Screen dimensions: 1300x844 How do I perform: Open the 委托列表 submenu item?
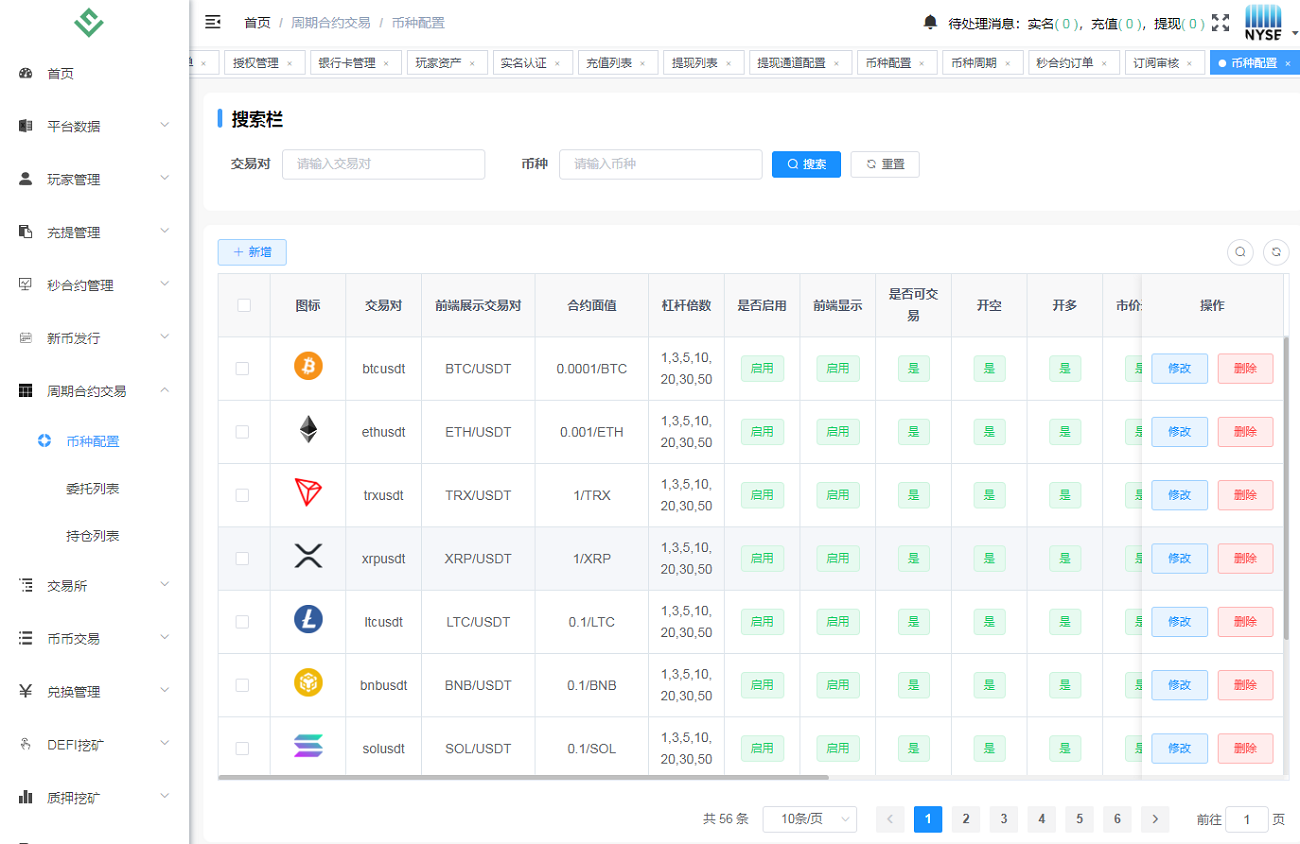[92, 489]
